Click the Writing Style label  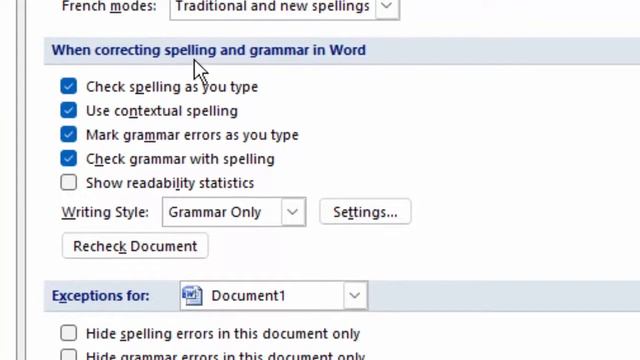(105, 212)
